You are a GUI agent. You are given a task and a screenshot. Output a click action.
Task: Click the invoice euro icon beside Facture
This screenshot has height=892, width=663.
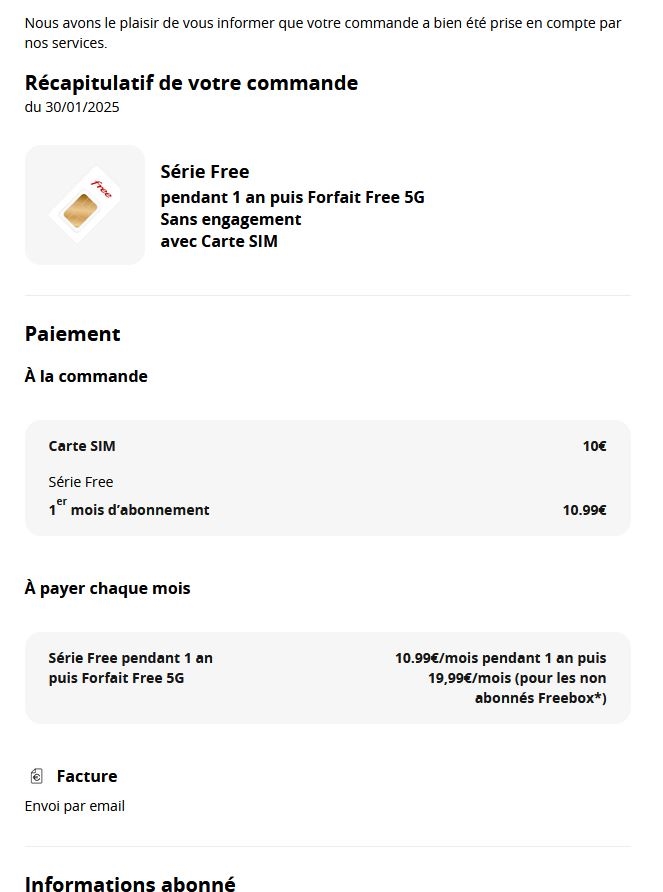pyautogui.click(x=37, y=776)
